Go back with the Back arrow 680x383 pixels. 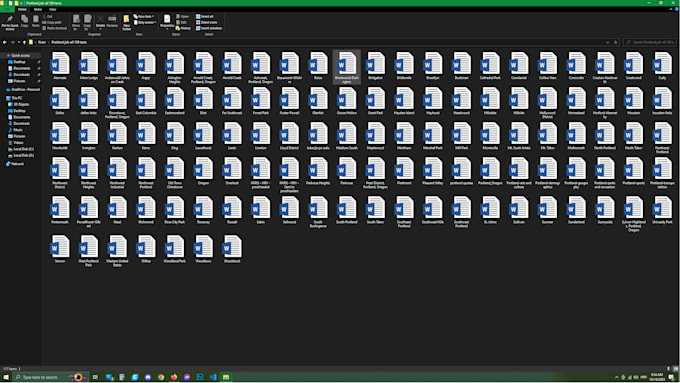coord(5,42)
